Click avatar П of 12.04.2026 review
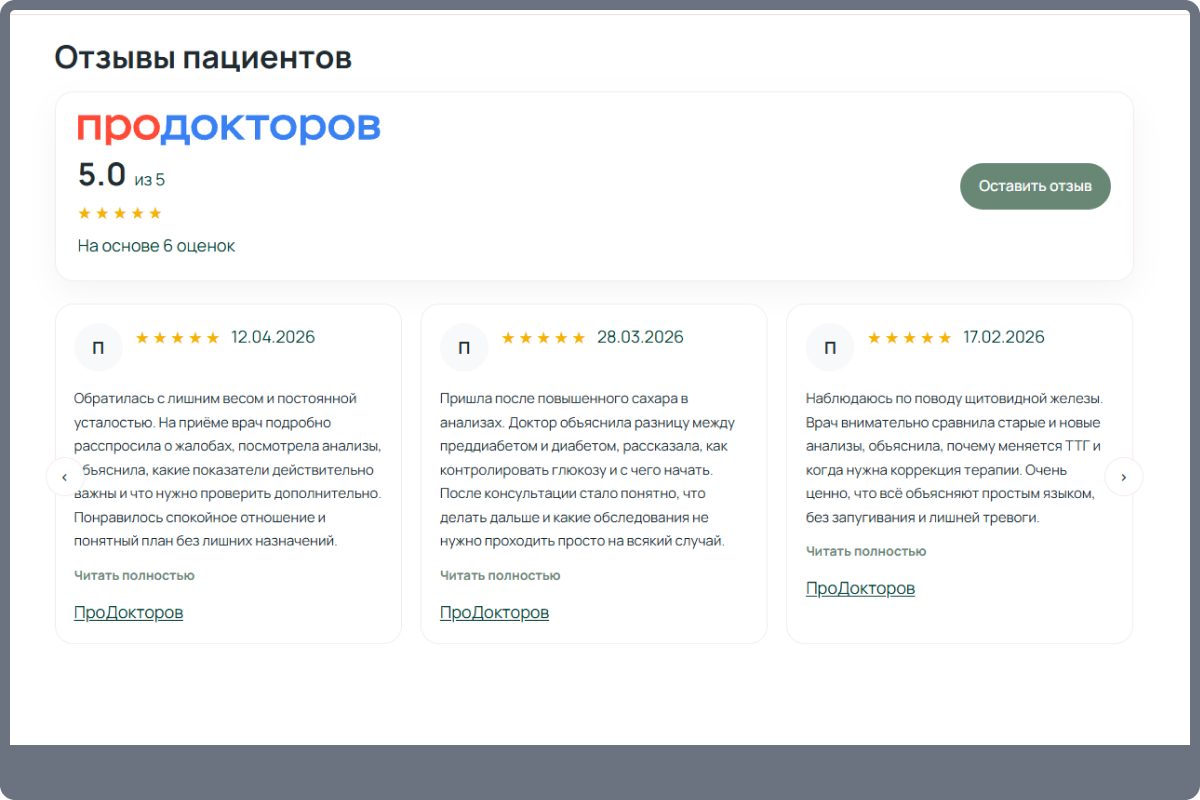Viewport: 1200px width, 800px height. click(x=98, y=348)
